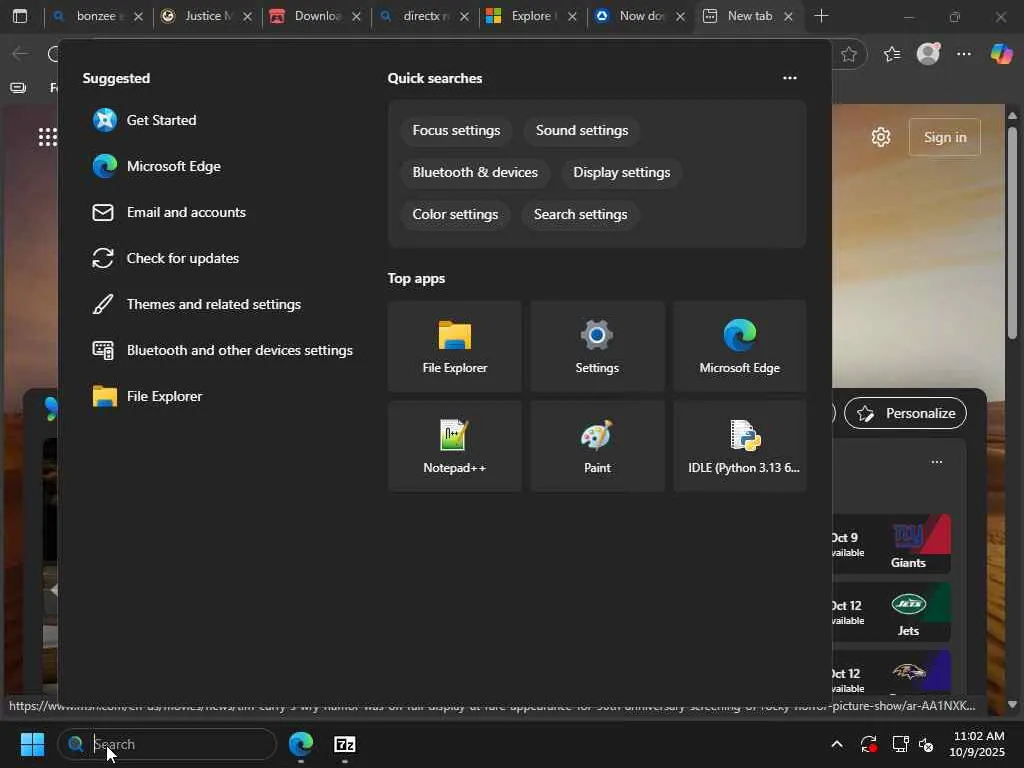Screen dimensions: 1024x768
Task: Open File Explorer in Suggested list
Action: [x=148, y=396]
